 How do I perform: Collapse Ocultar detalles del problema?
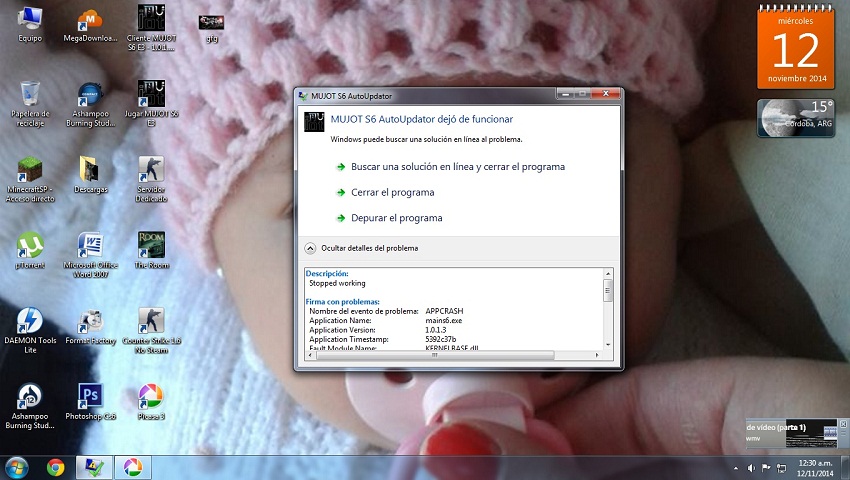tap(311, 248)
